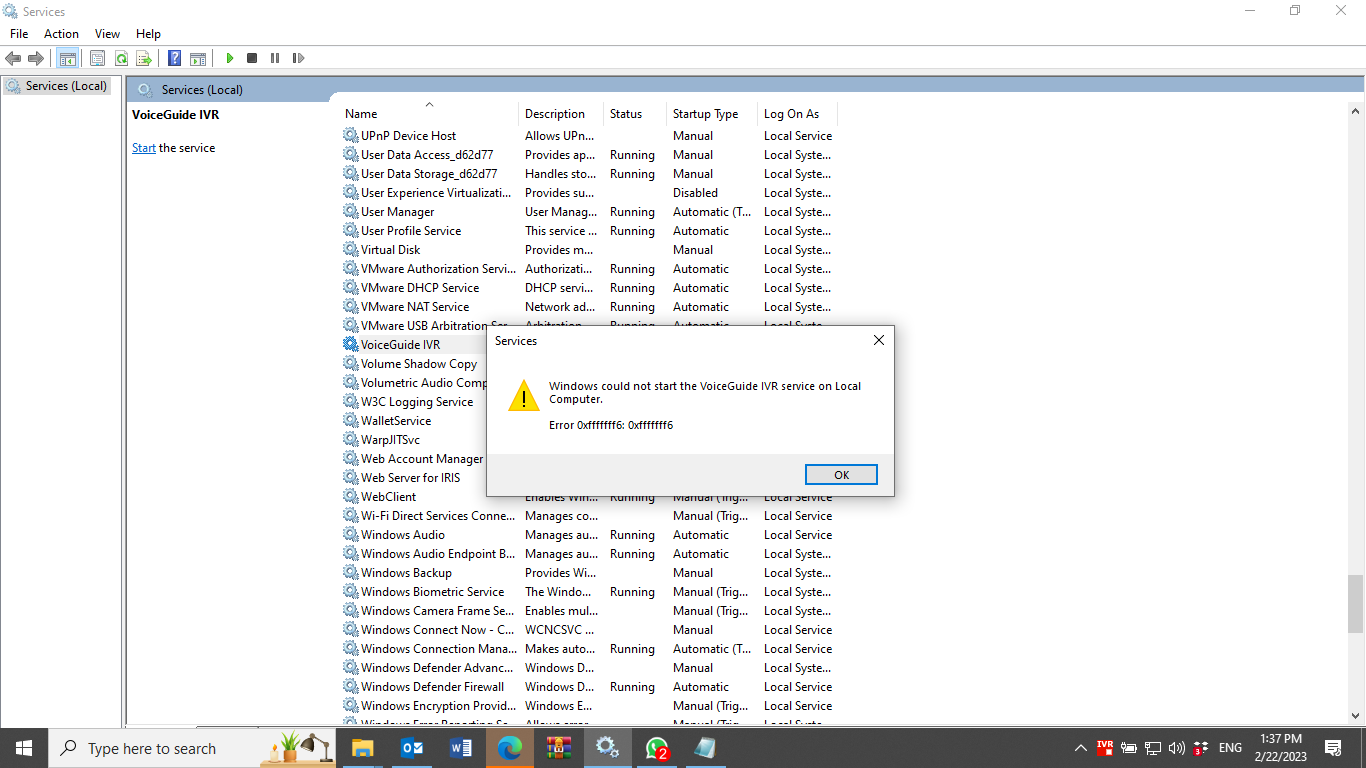The image size is (1366, 768).
Task: Click the Stop Service square icon
Action: (252, 58)
